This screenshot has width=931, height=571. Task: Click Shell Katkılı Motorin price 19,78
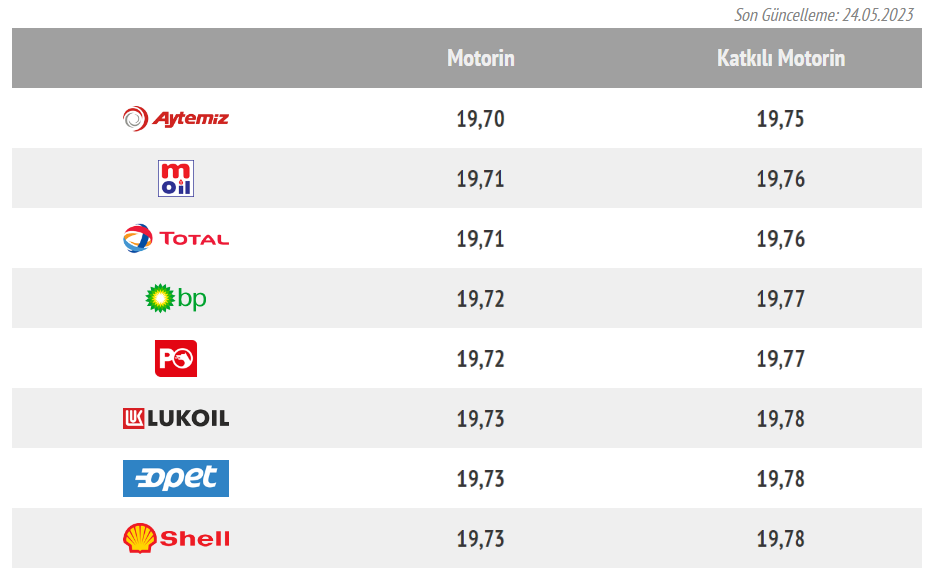780,539
